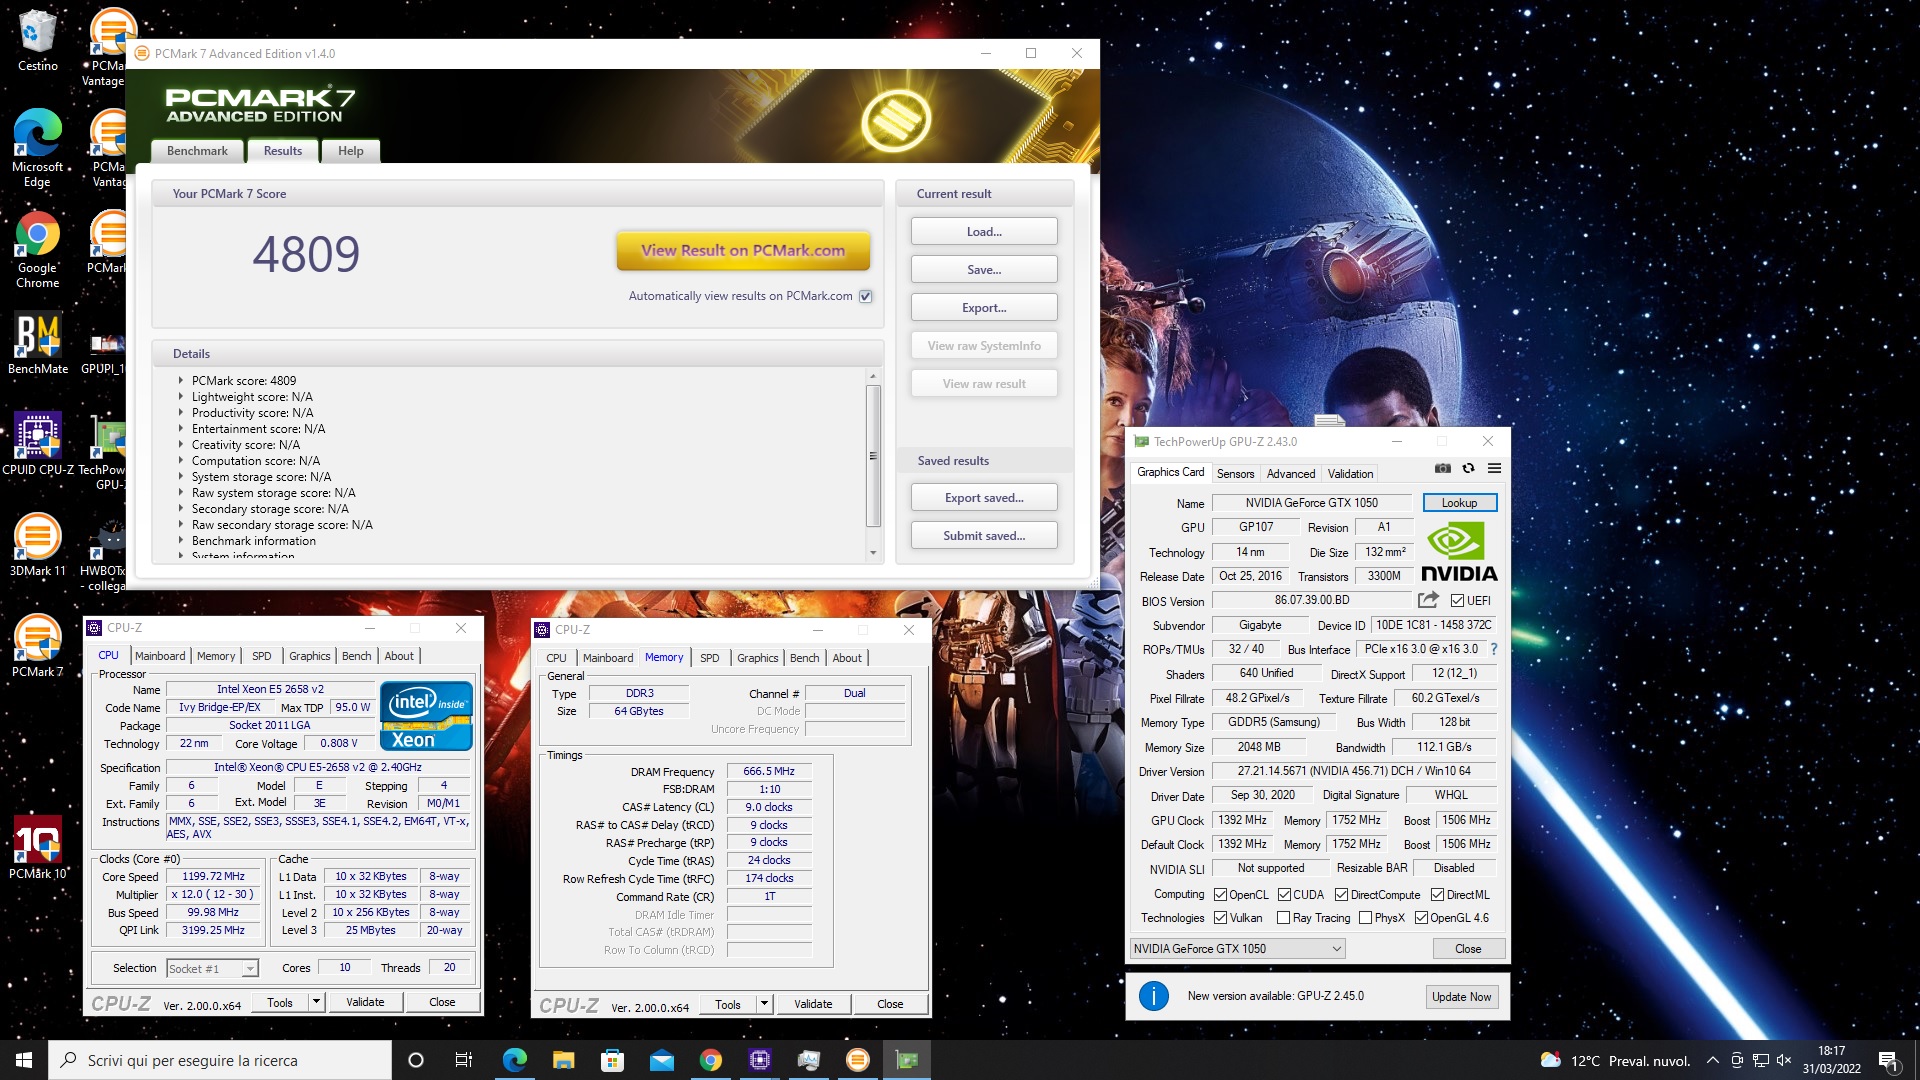Viewport: 1920px width, 1080px height.
Task: Click the NVIDIA logo in GPU-Z
Action: click(1459, 552)
